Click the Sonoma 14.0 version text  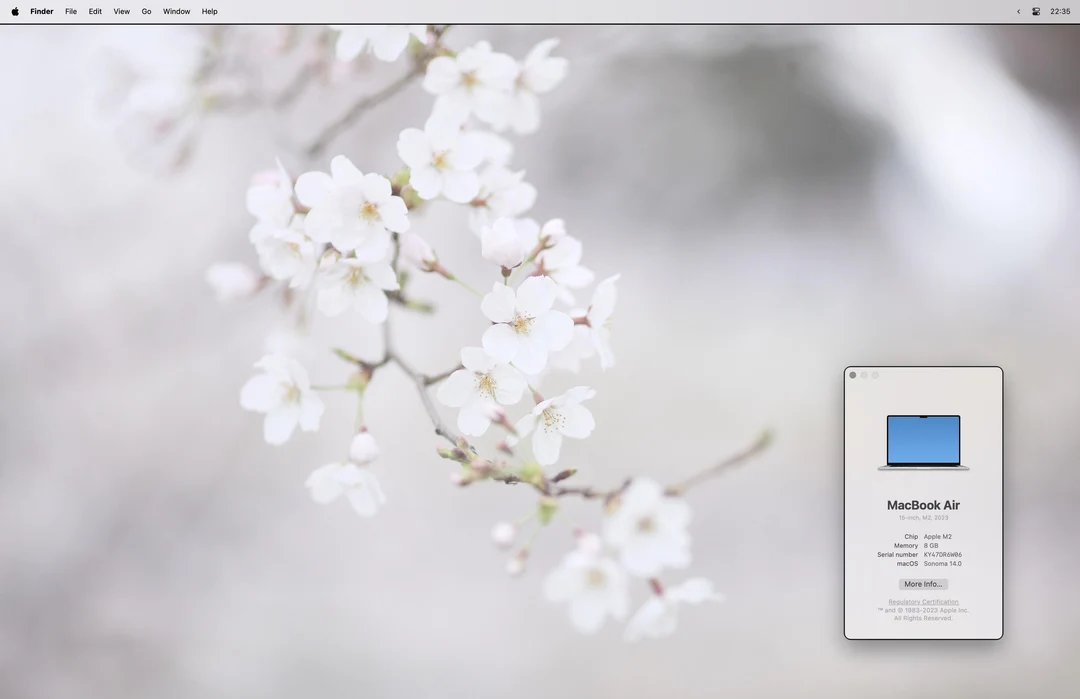[x=941, y=563]
